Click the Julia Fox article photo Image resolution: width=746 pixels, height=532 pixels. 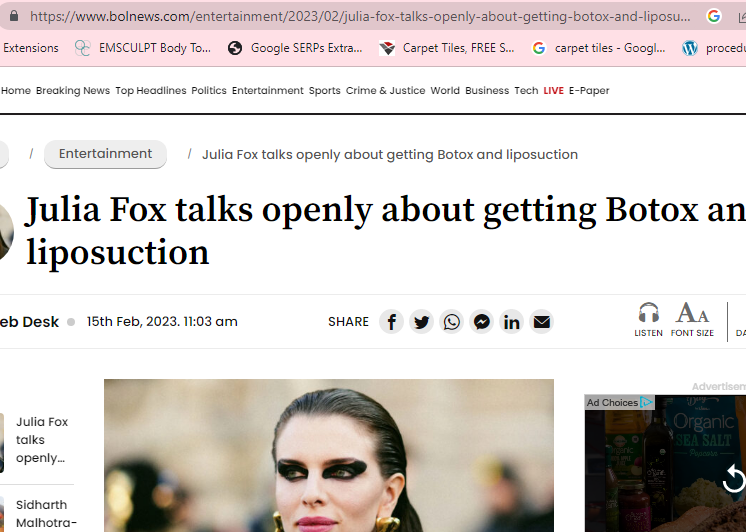point(329,455)
